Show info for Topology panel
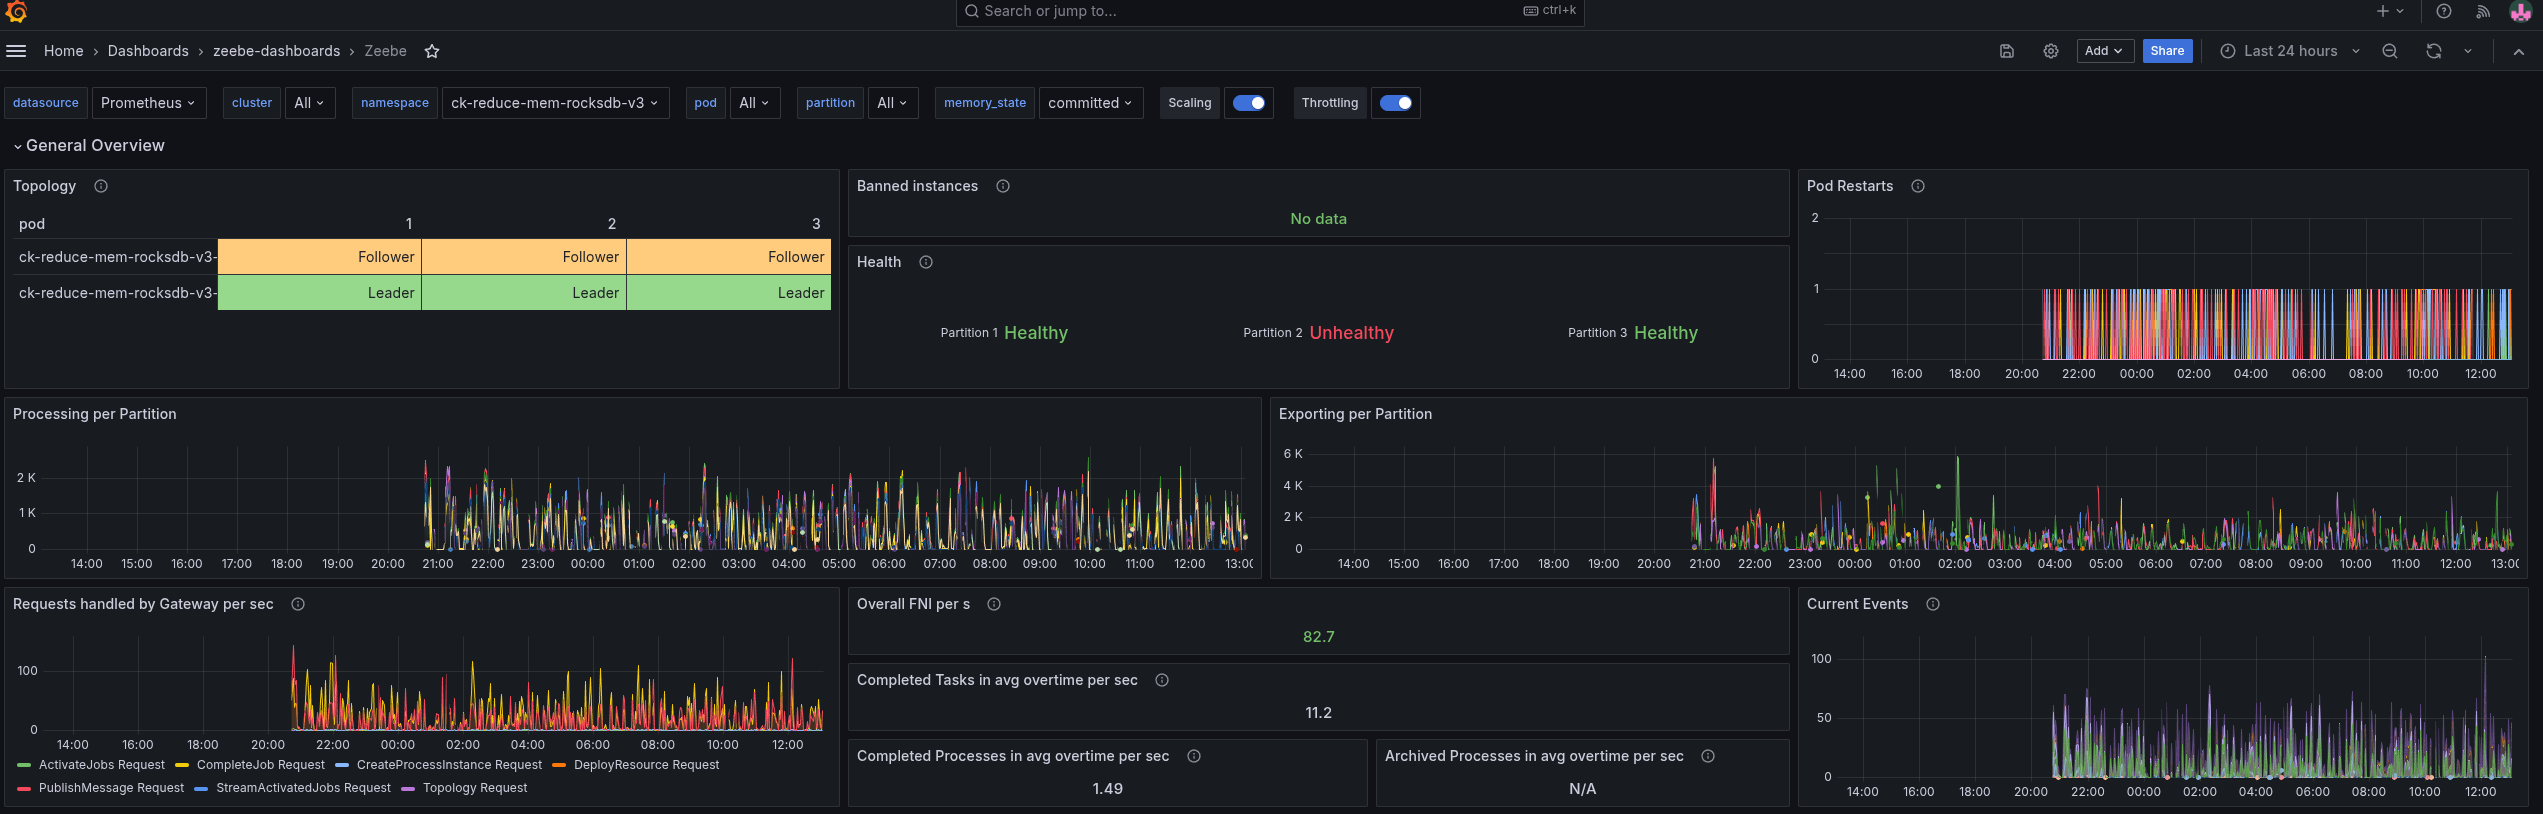Screen dimensions: 2543x814 (x=101, y=186)
